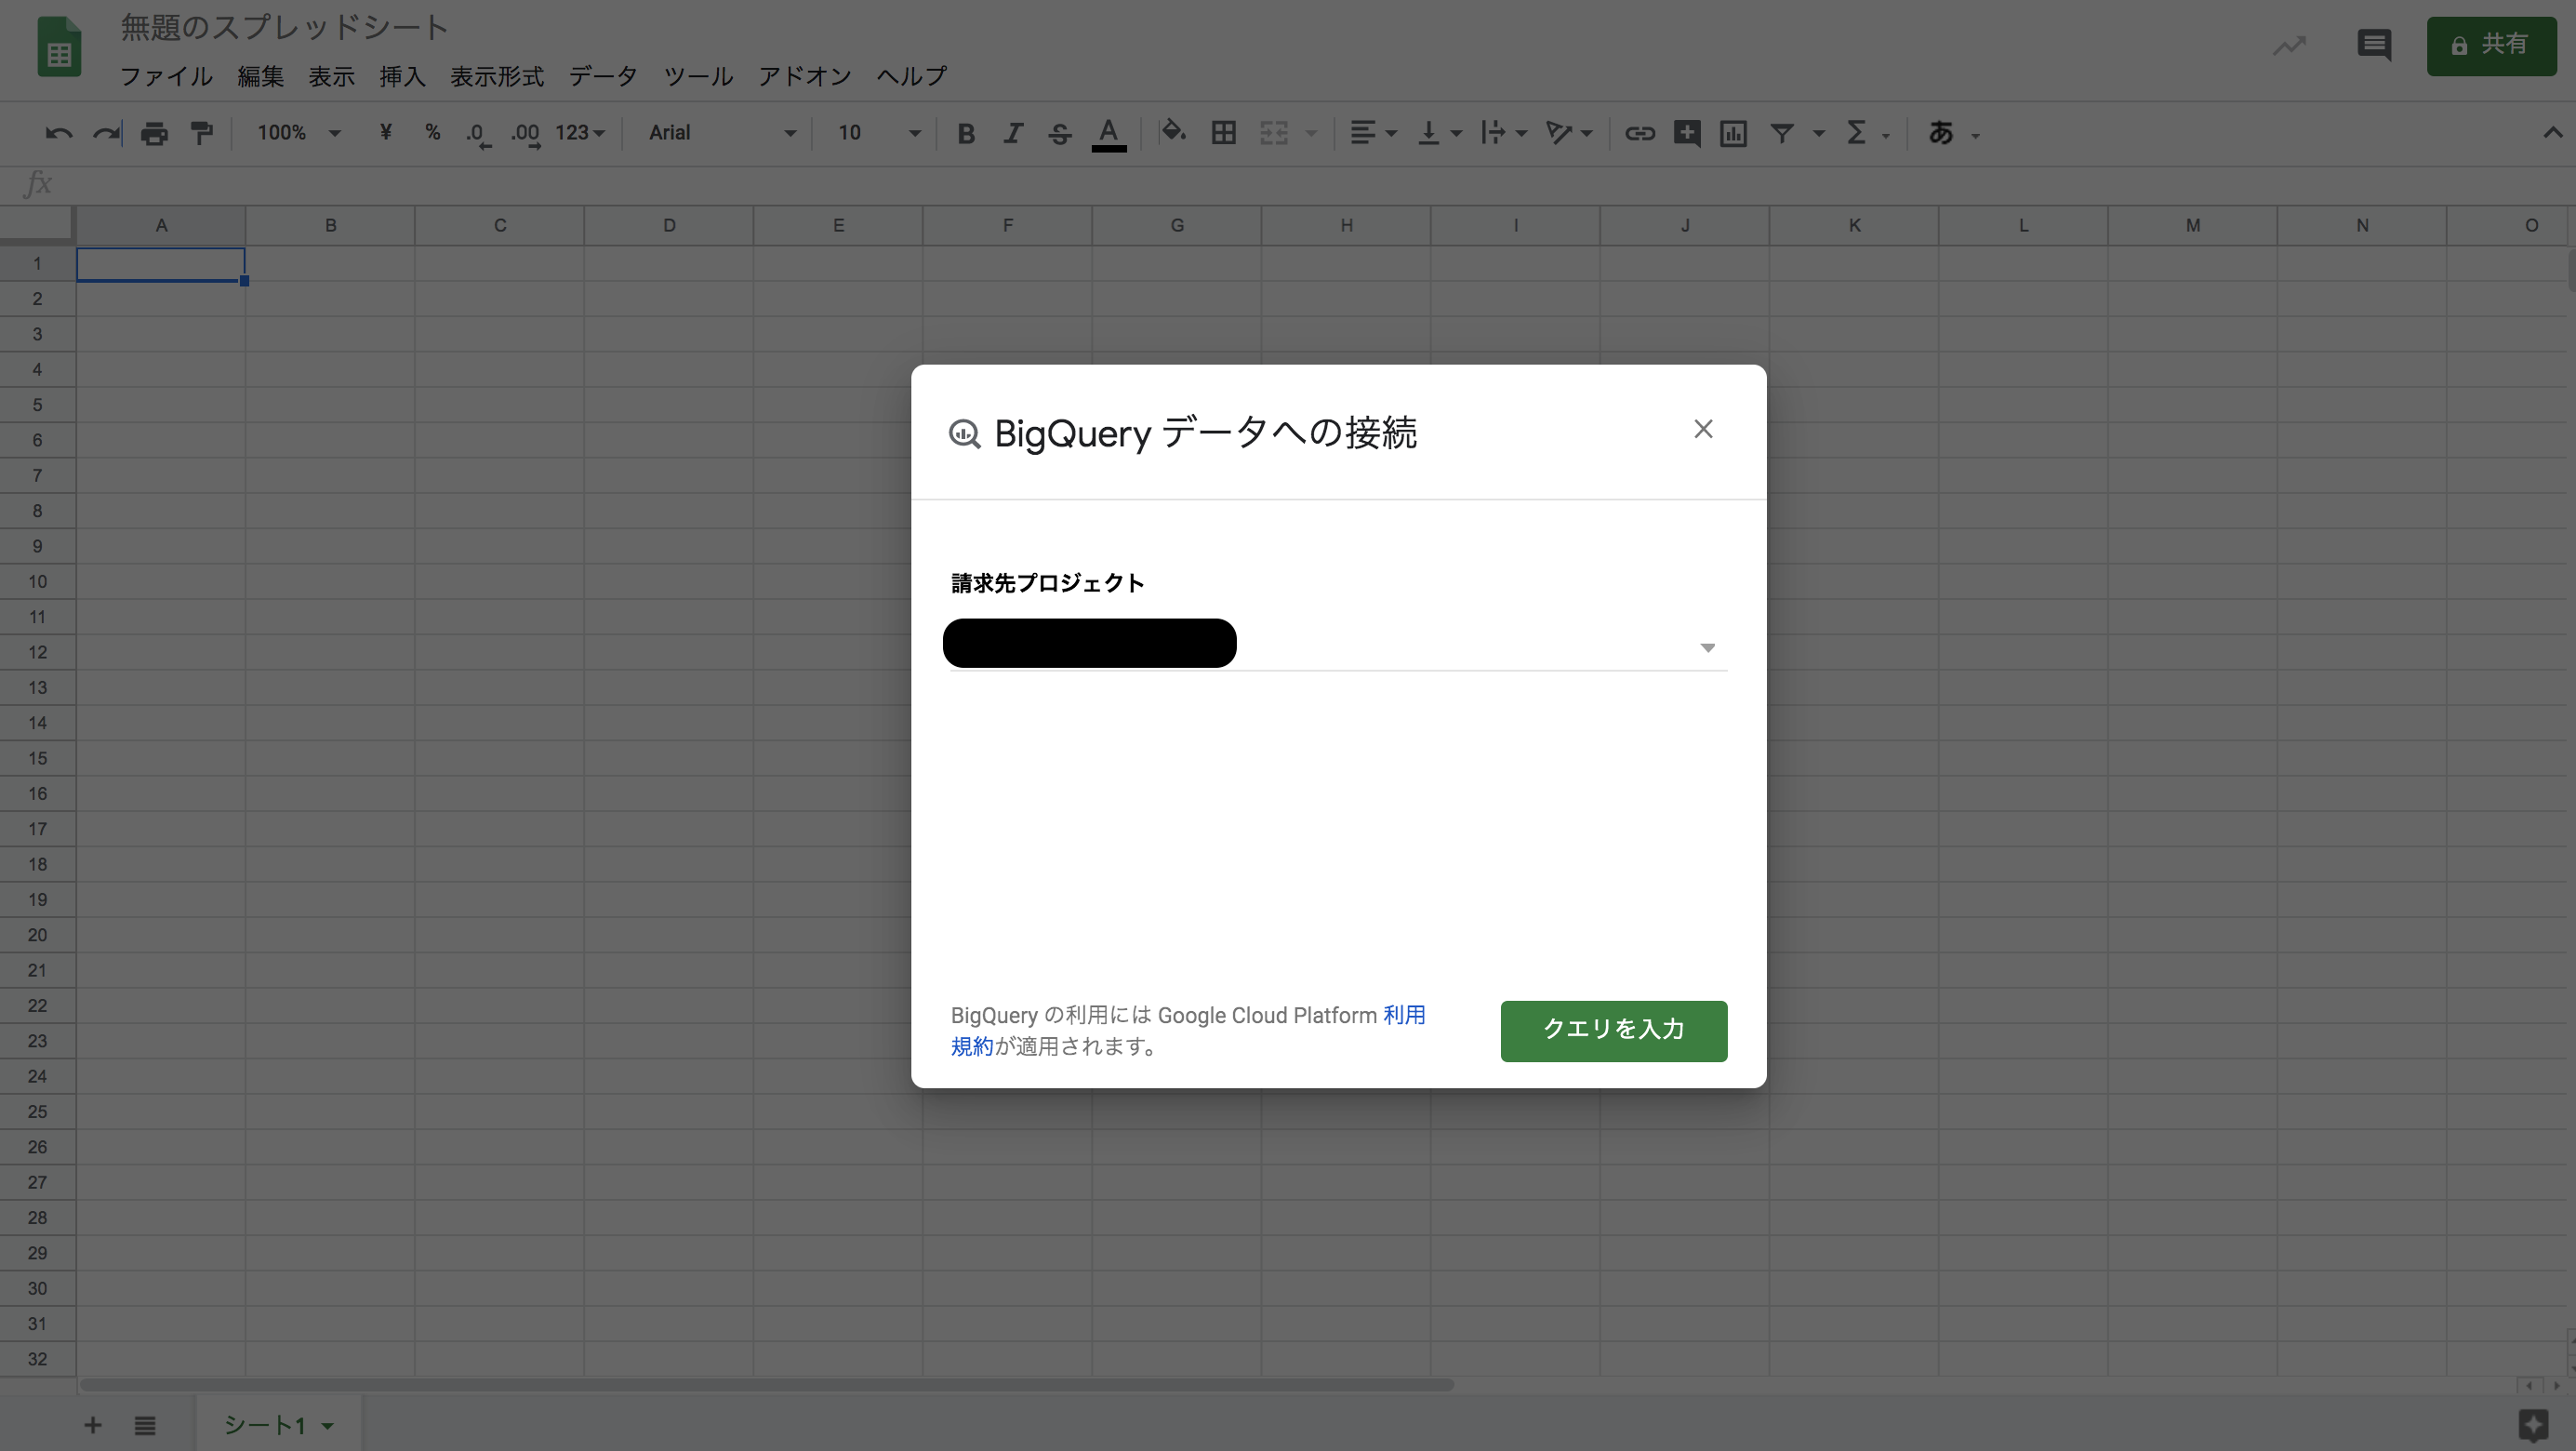The height and width of the screenshot is (1451, 2576).
Task: Open text wrapping dropdown
Action: 1503,133
